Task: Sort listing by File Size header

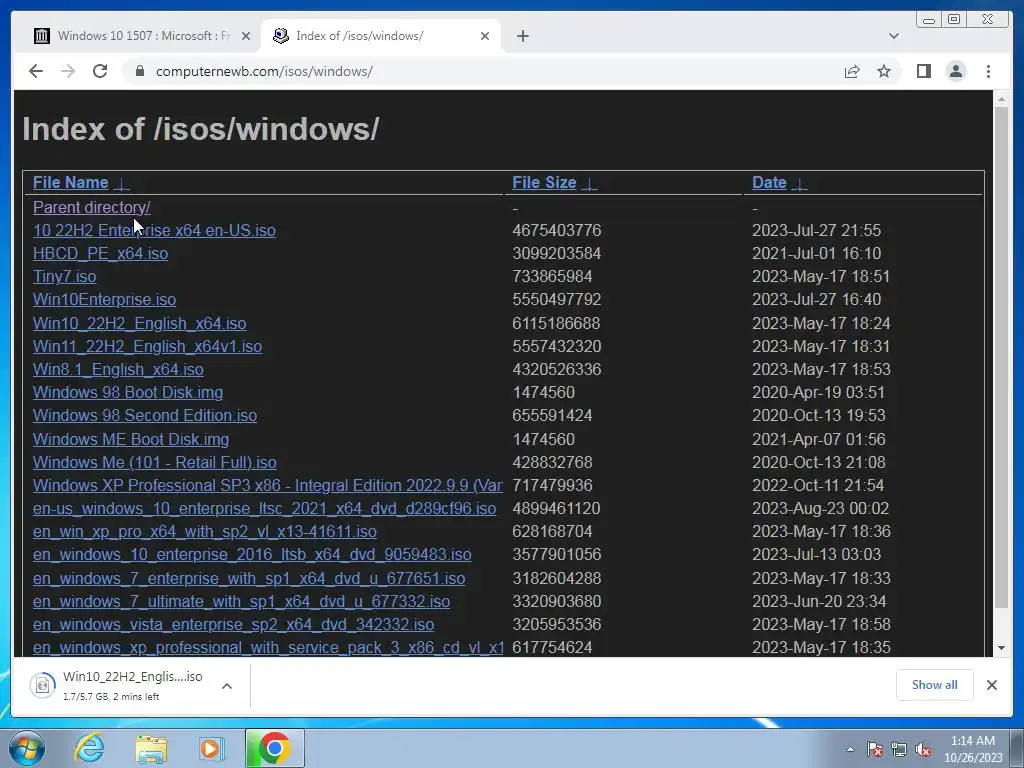Action: [544, 182]
